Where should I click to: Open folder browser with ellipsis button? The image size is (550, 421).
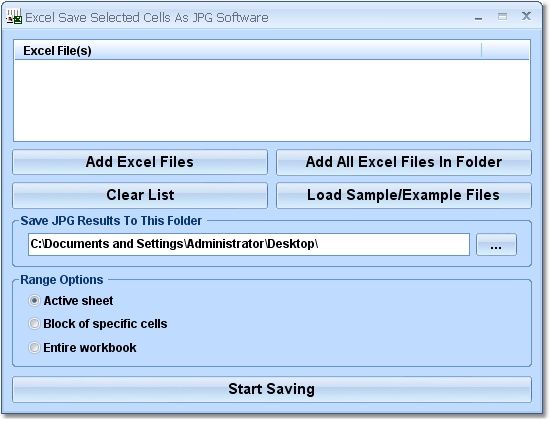(x=496, y=245)
